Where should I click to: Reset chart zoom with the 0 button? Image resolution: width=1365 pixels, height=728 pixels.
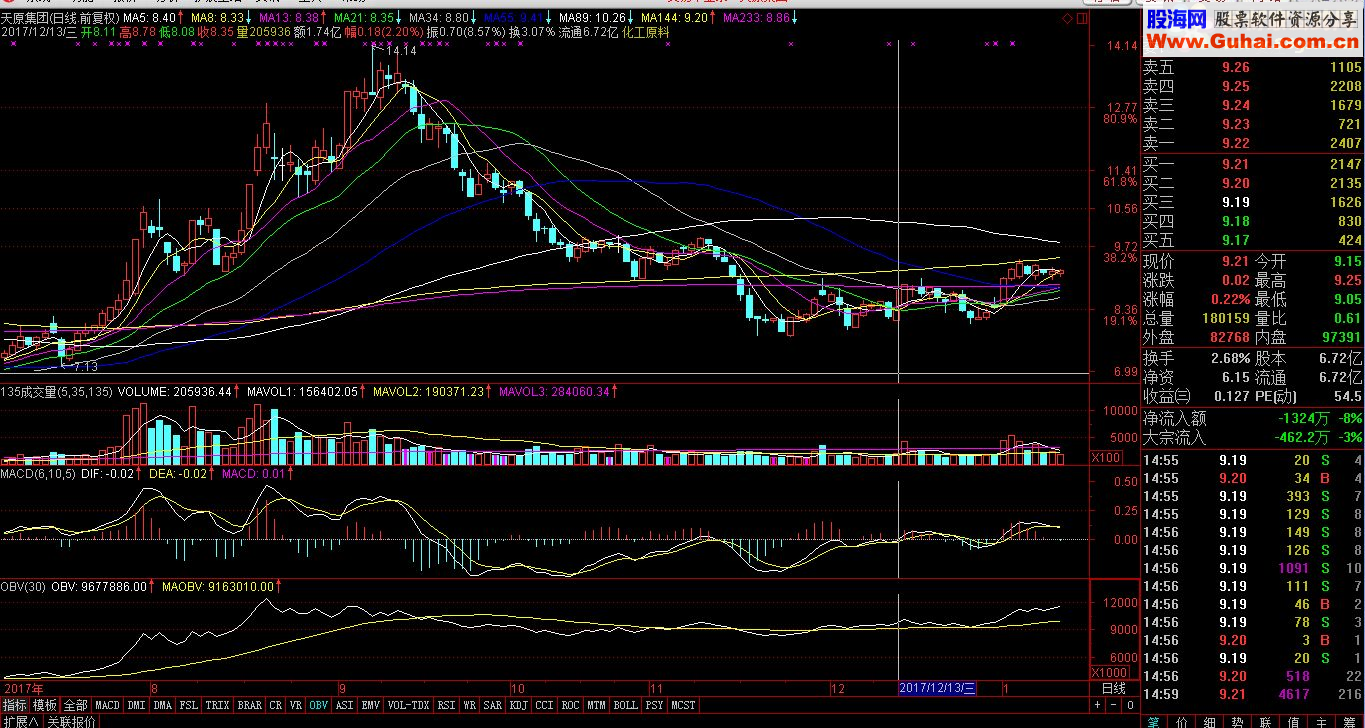pos(1130,705)
